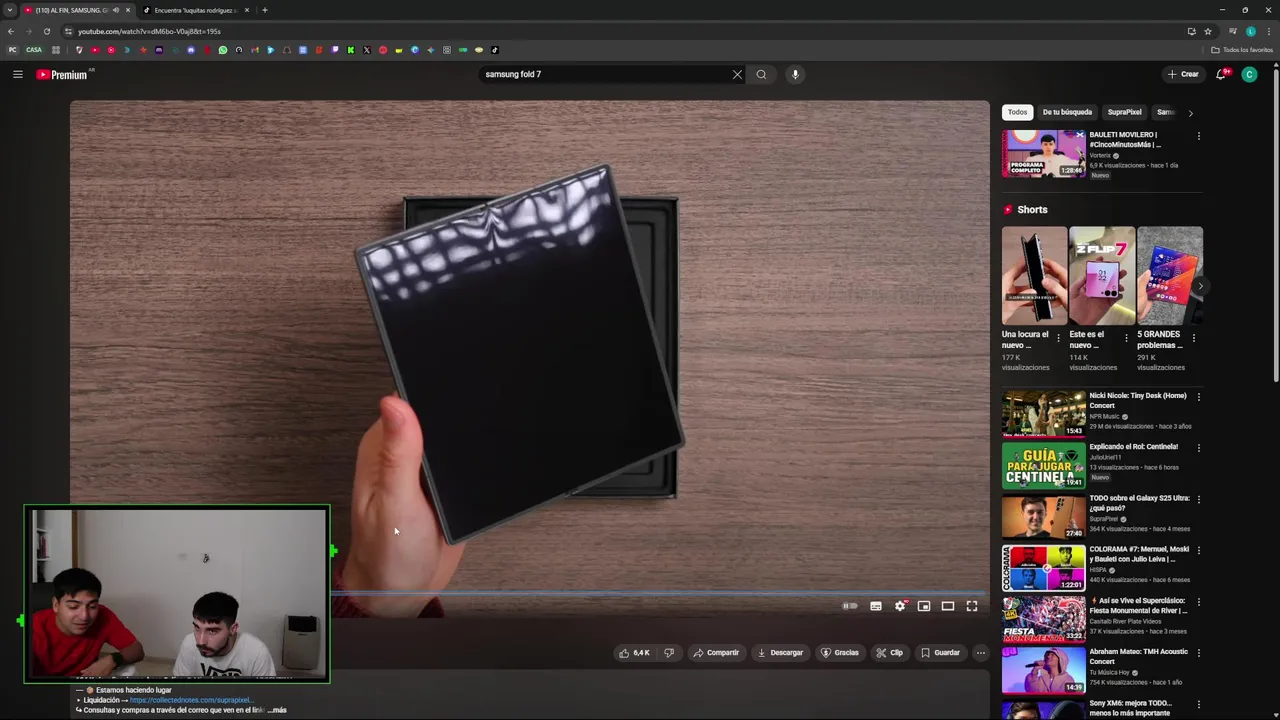Toggle the autoplay switch in the player
1280x720 pixels.
click(x=850, y=606)
